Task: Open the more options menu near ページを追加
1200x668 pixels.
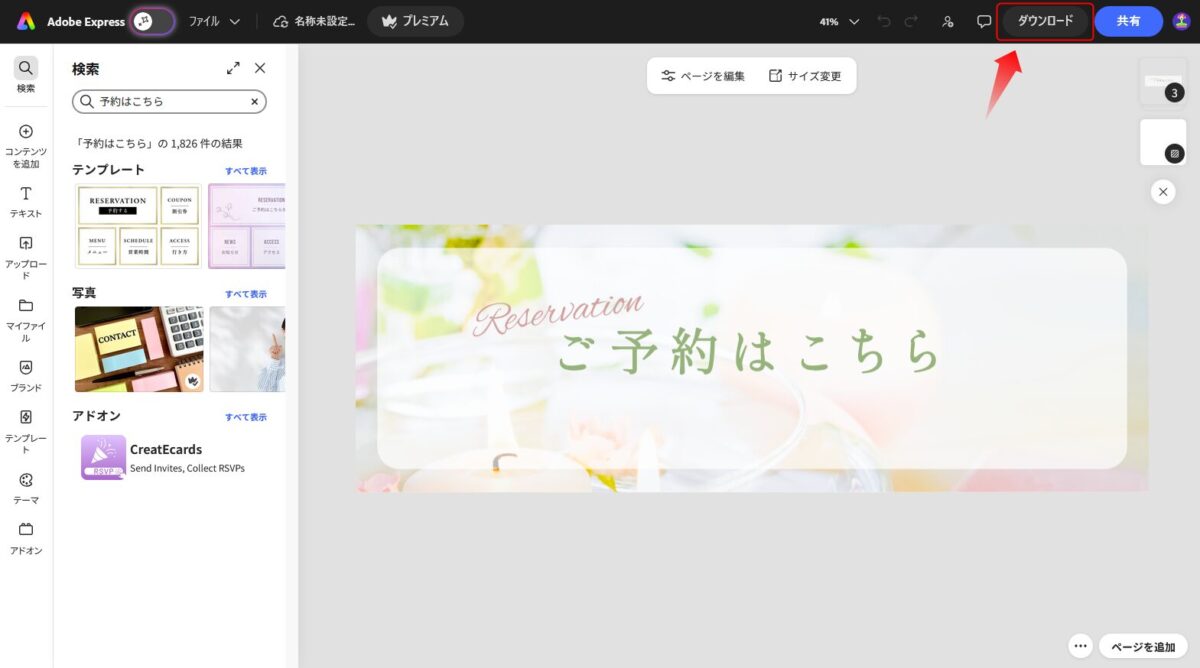Action: coord(1080,646)
